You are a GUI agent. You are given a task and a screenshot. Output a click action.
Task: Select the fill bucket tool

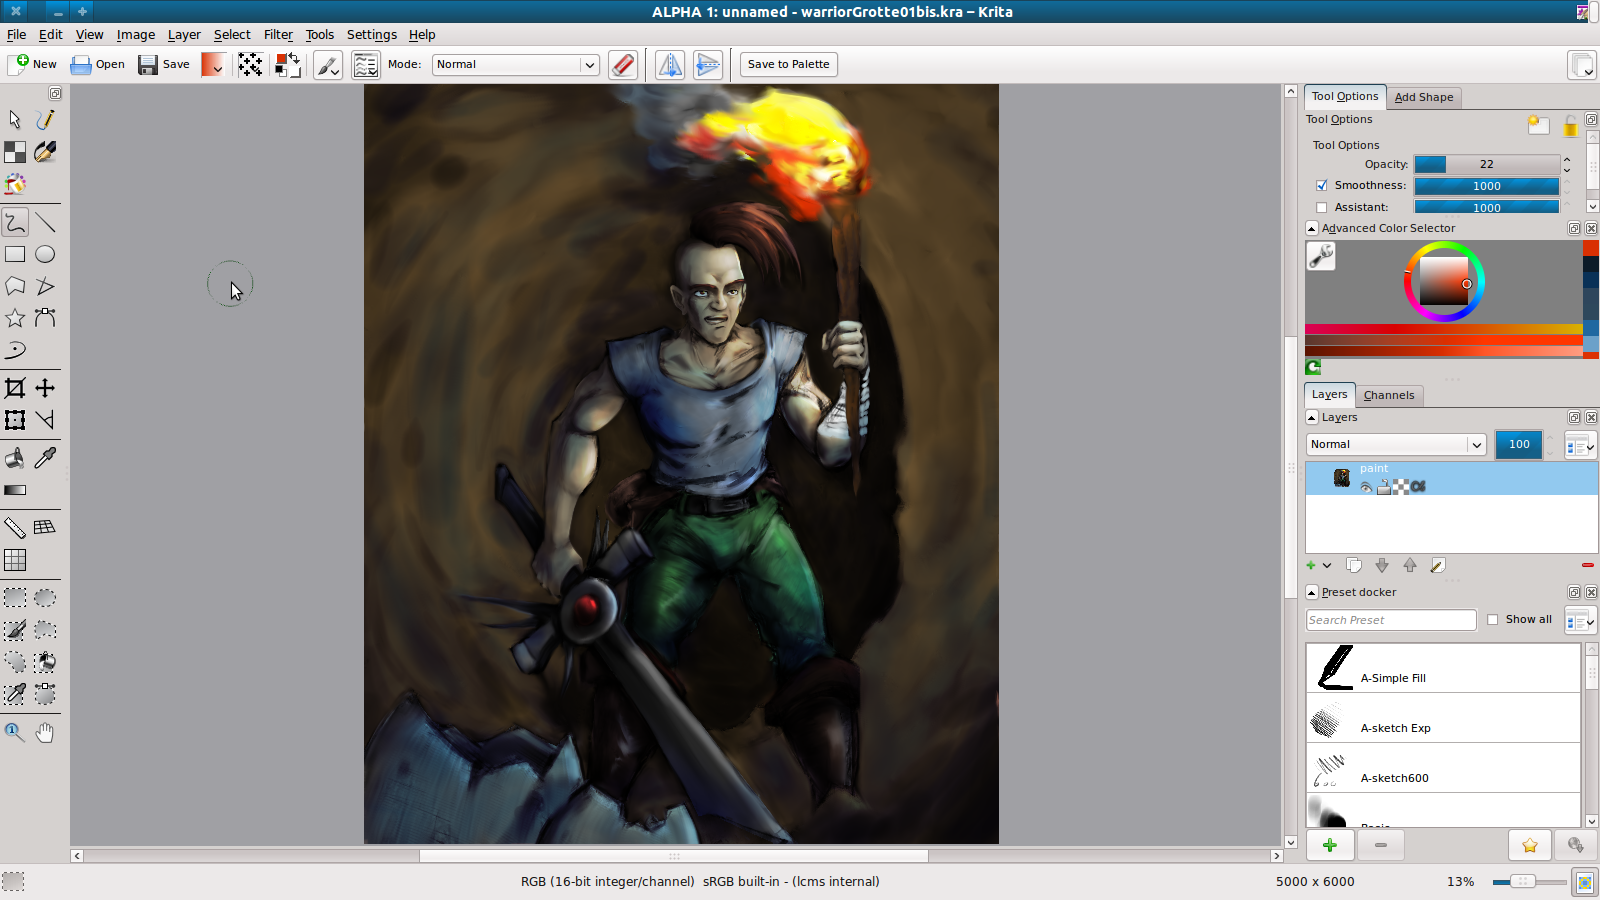click(15, 458)
